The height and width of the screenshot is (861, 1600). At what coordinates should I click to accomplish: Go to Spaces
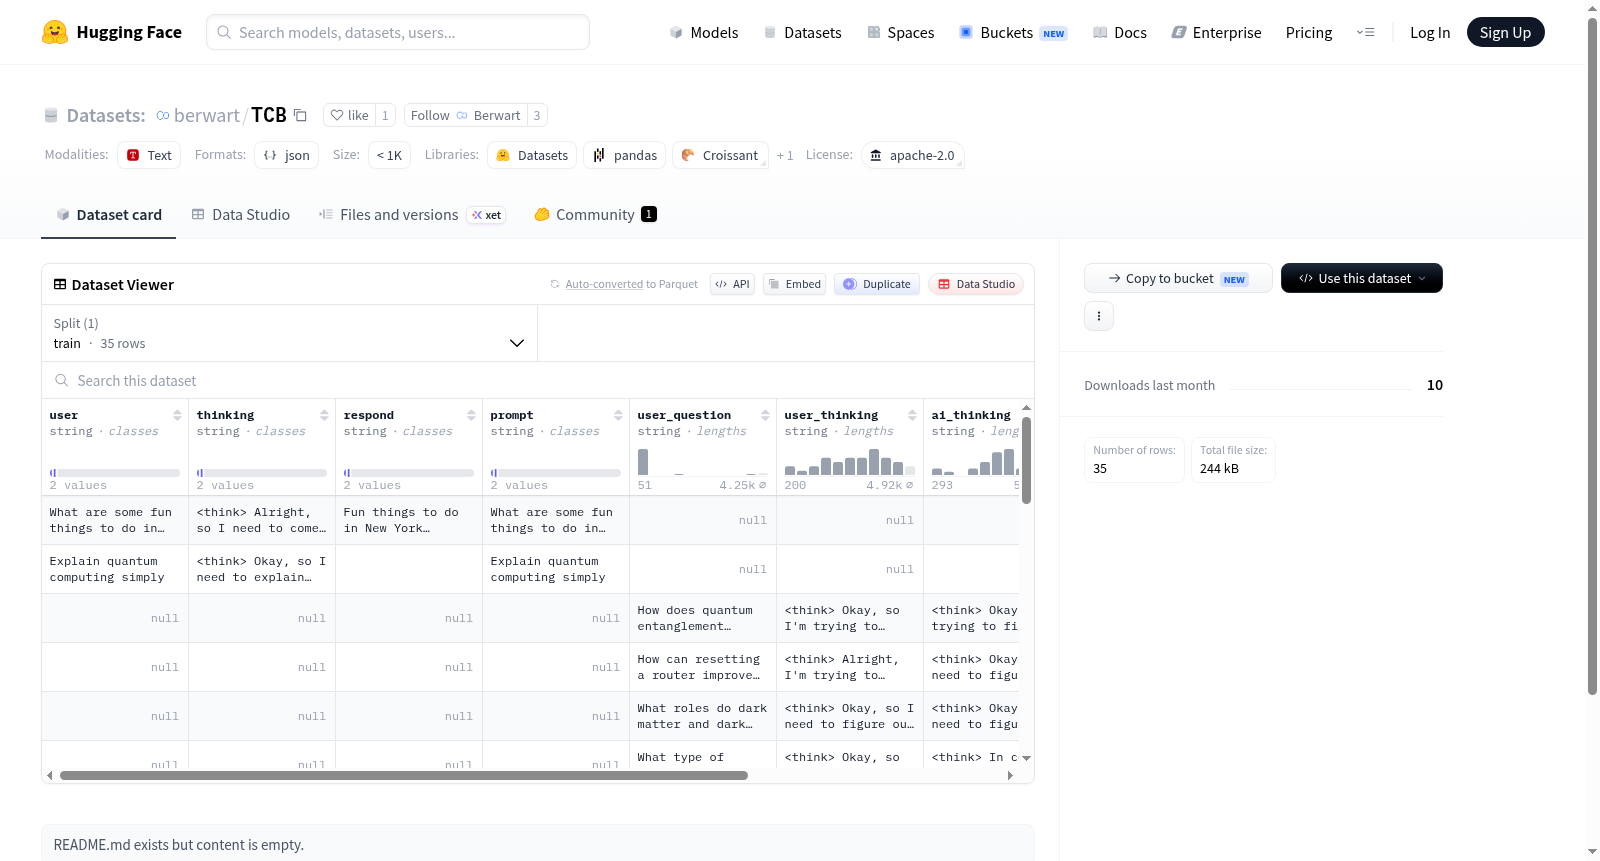[x=900, y=32]
